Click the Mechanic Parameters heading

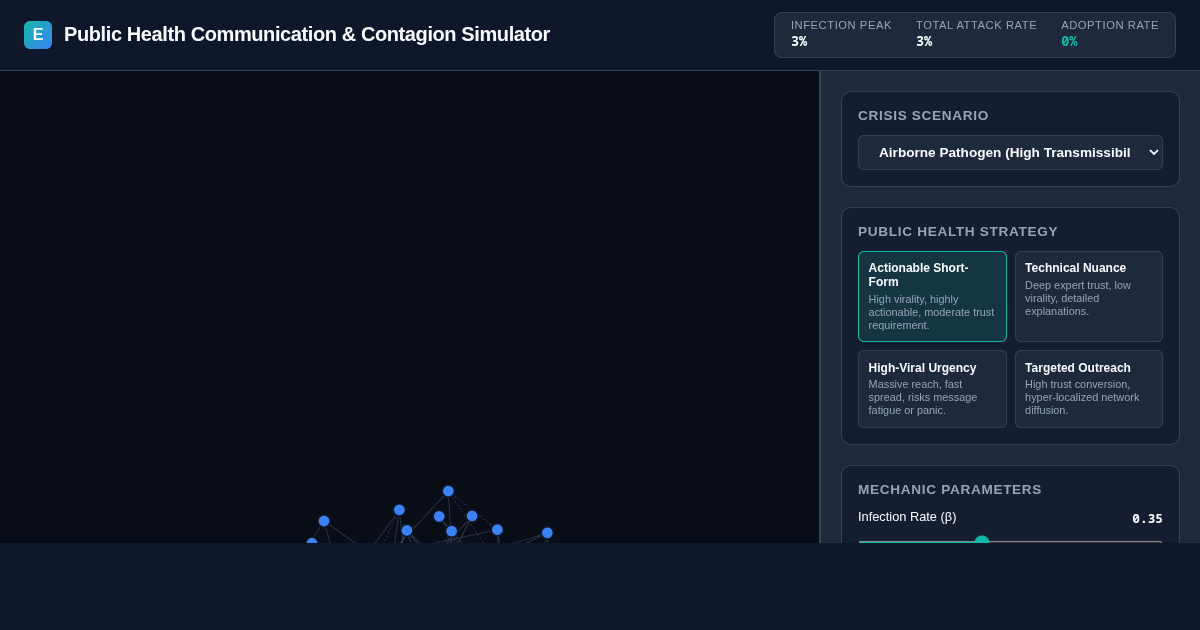tap(950, 490)
